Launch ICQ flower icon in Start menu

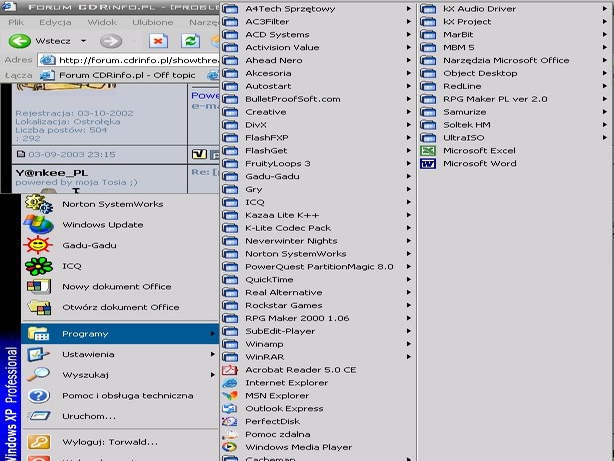[38, 266]
